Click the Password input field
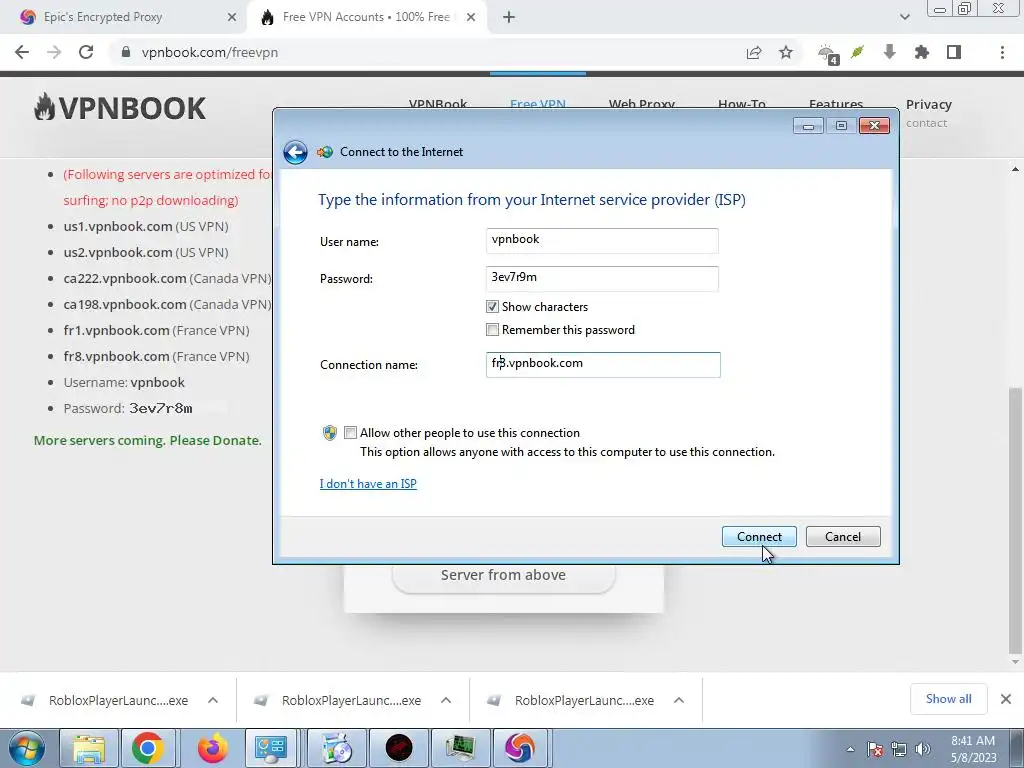This screenshot has height=768, width=1024. [602, 279]
